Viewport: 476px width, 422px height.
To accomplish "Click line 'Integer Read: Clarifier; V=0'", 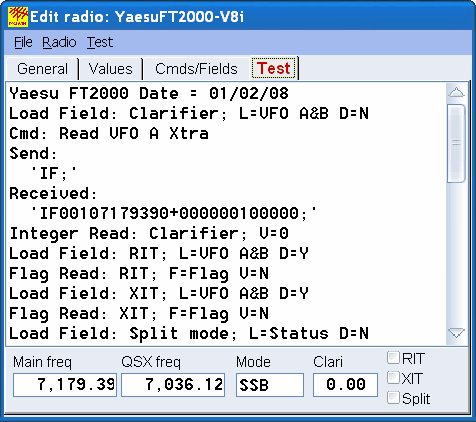I will click(149, 234).
